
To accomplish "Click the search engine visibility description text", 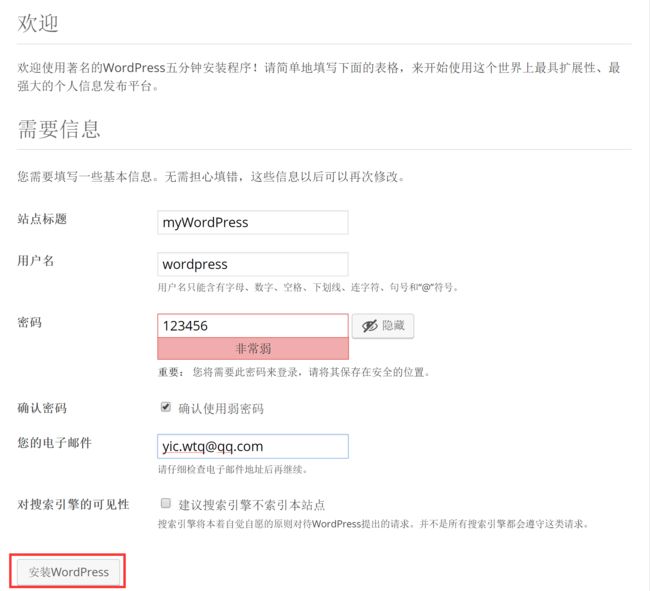I will coord(374,524).
